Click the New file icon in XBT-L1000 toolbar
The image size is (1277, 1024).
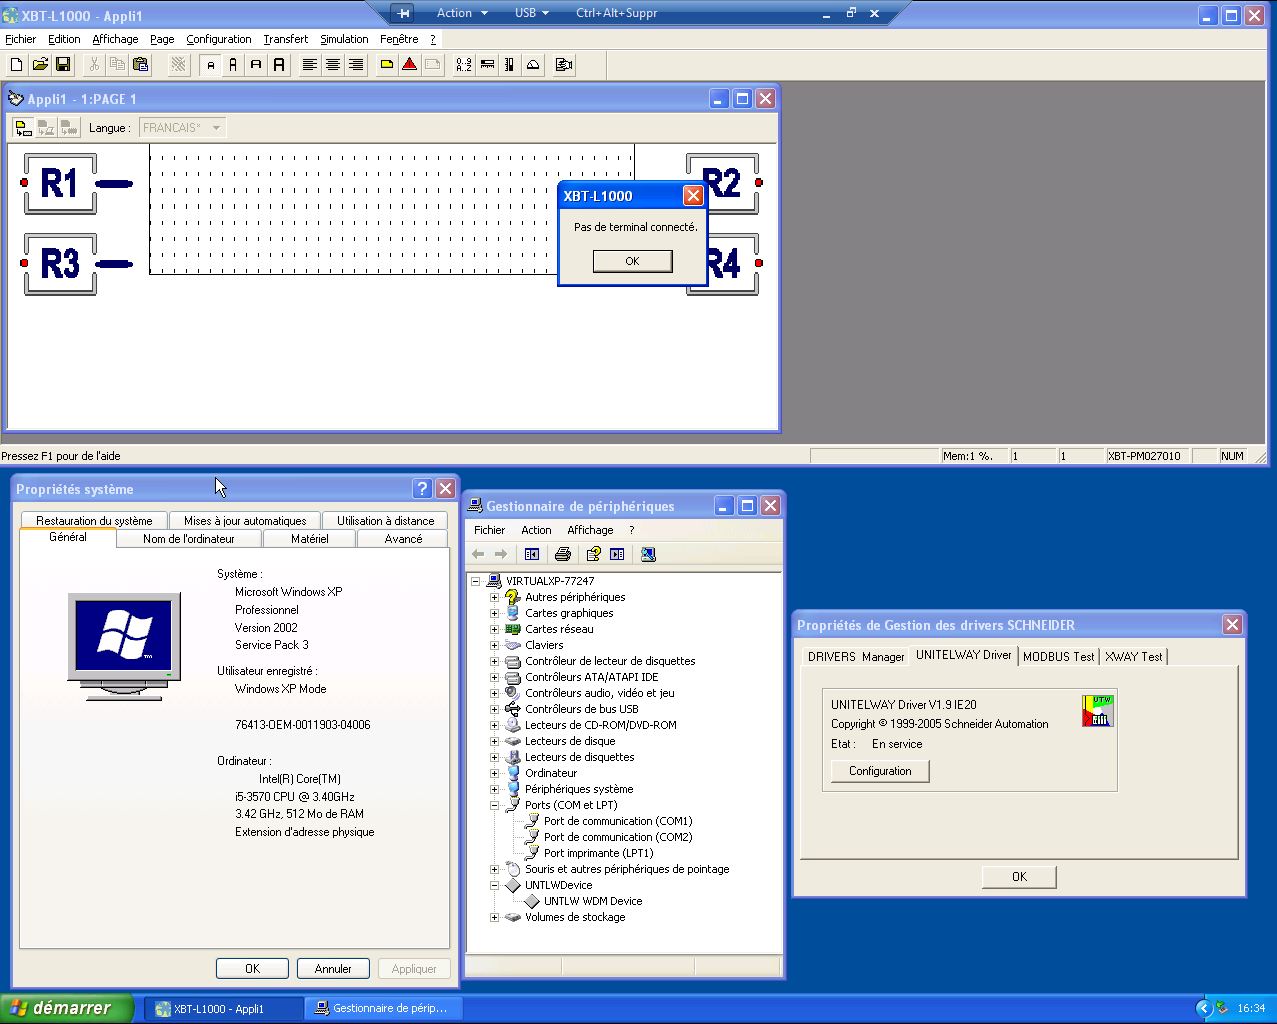[x=16, y=65]
